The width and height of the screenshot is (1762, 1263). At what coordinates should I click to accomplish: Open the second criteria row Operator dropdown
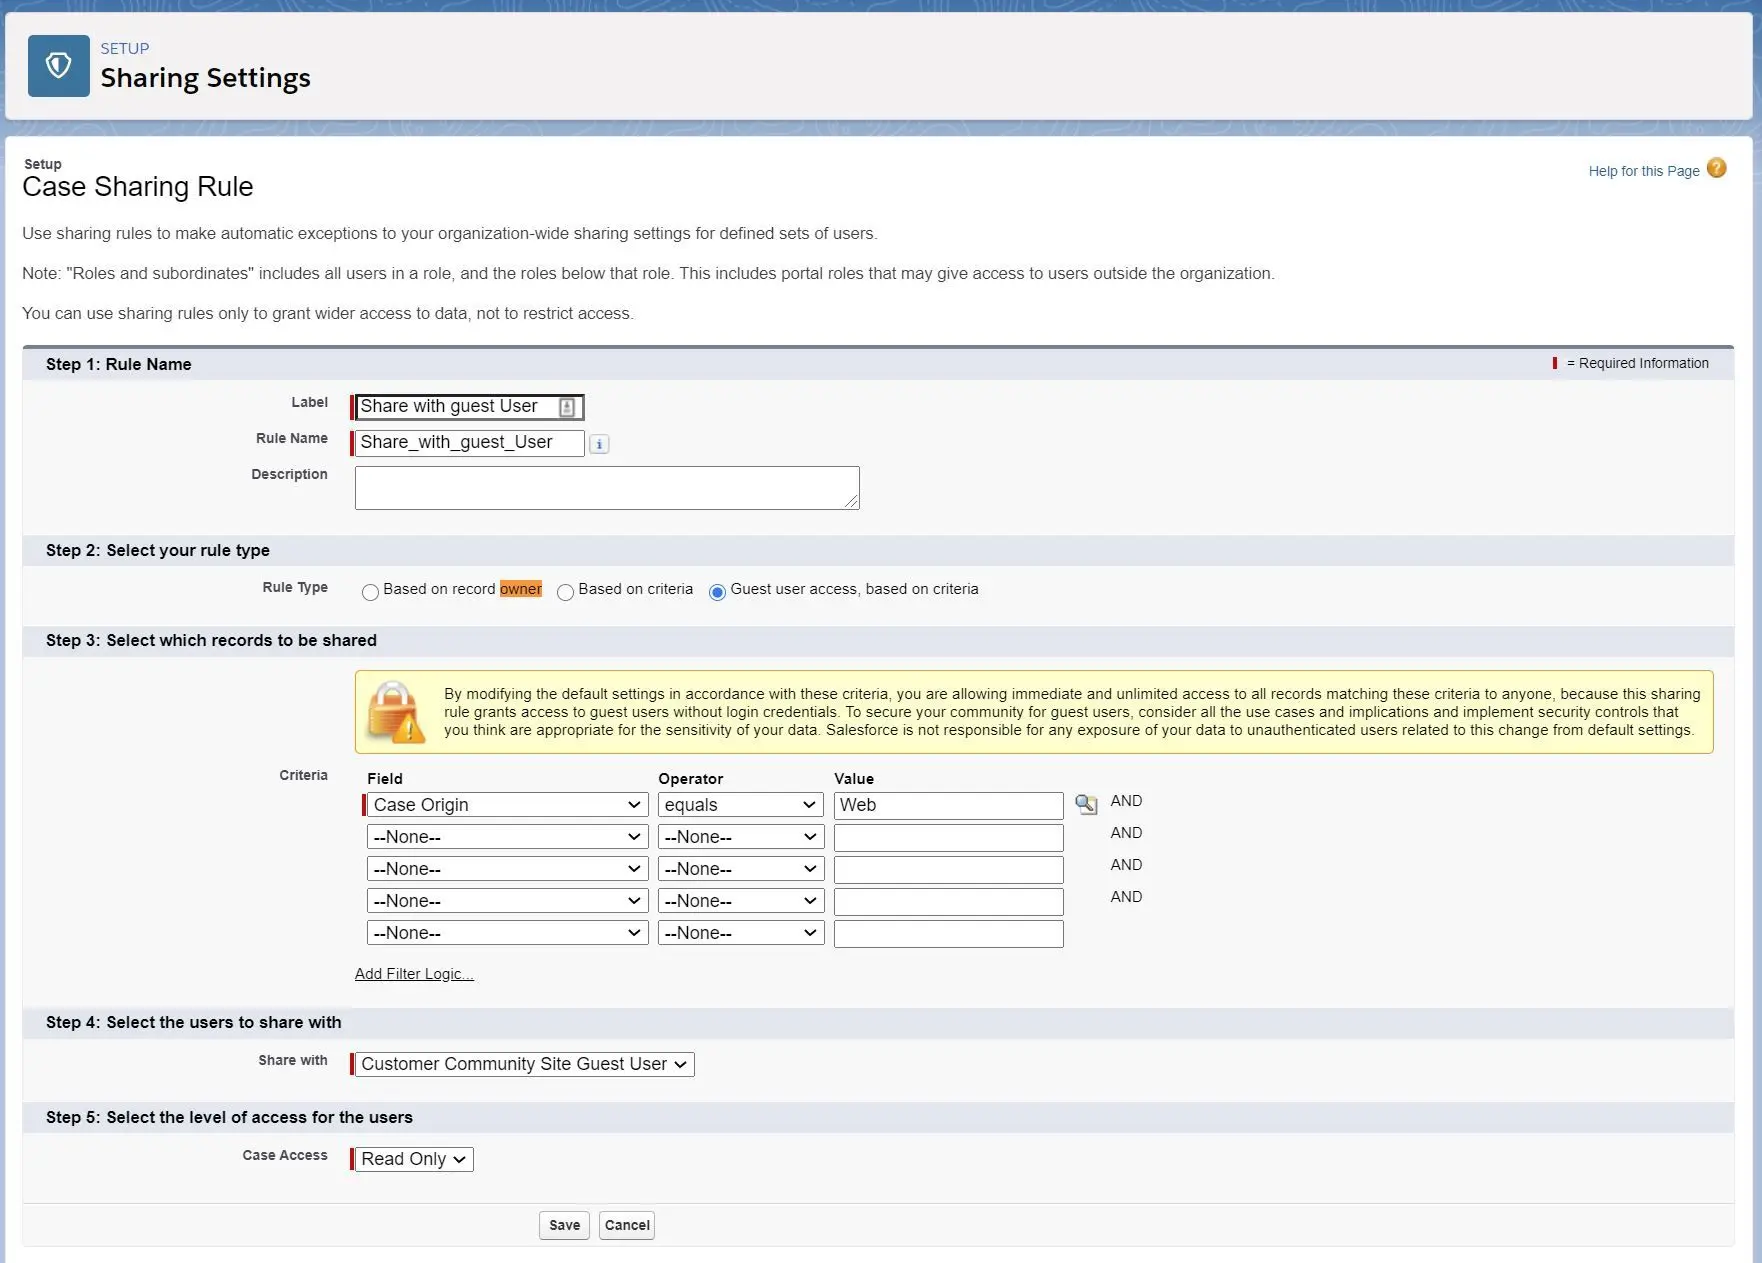(740, 837)
